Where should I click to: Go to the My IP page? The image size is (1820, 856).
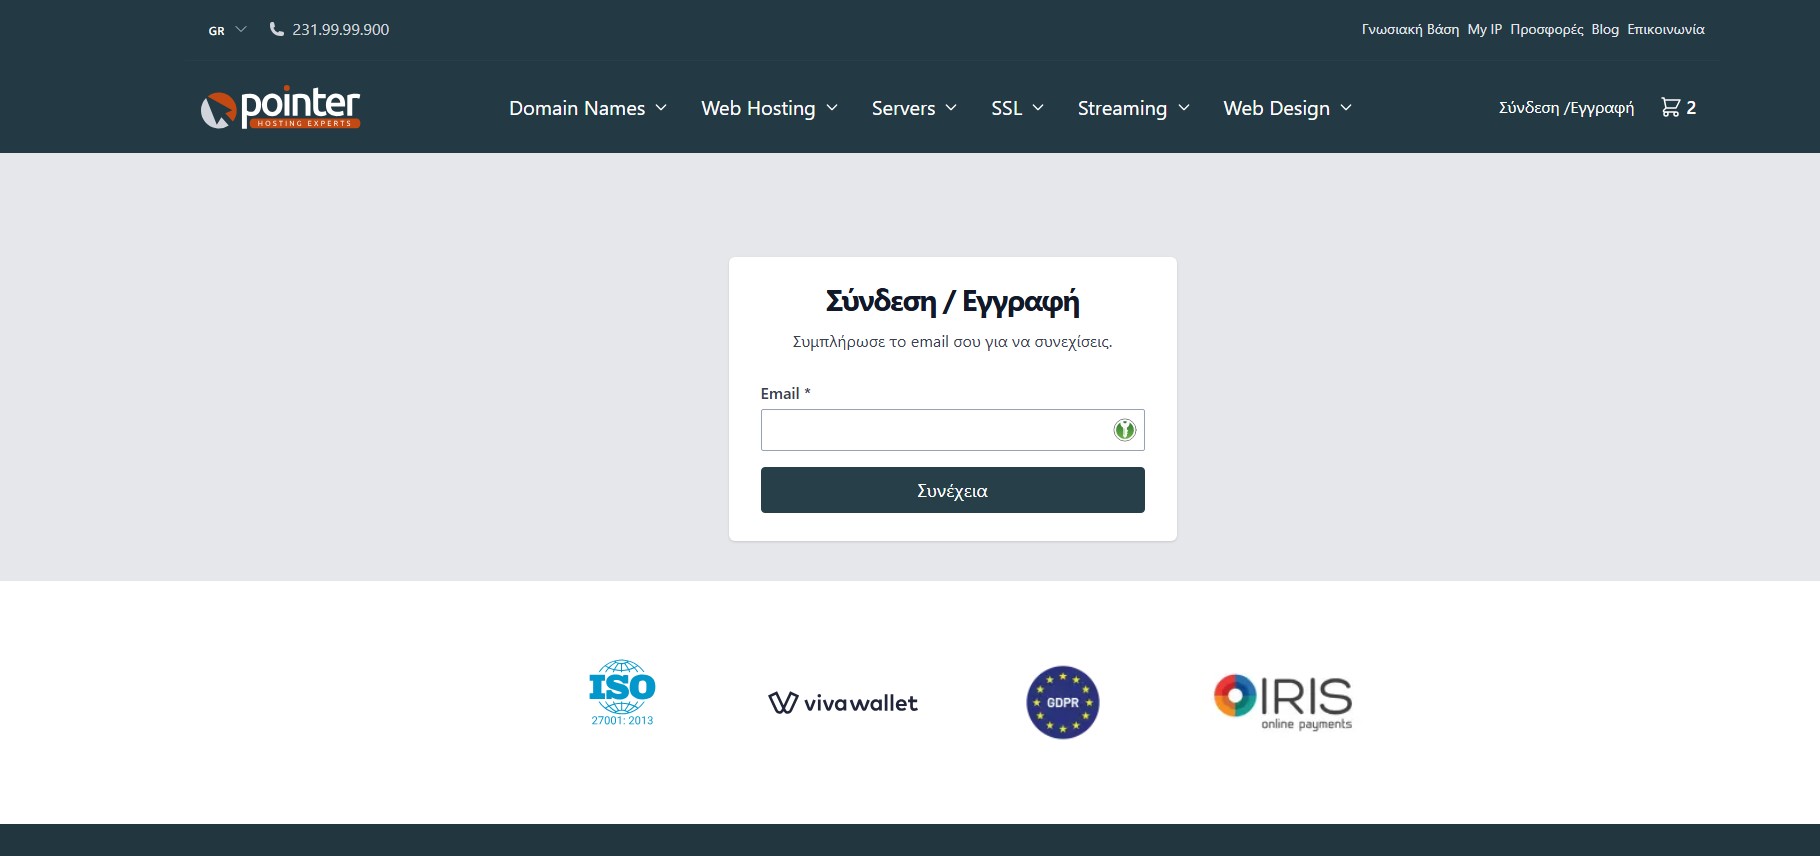[x=1484, y=29]
